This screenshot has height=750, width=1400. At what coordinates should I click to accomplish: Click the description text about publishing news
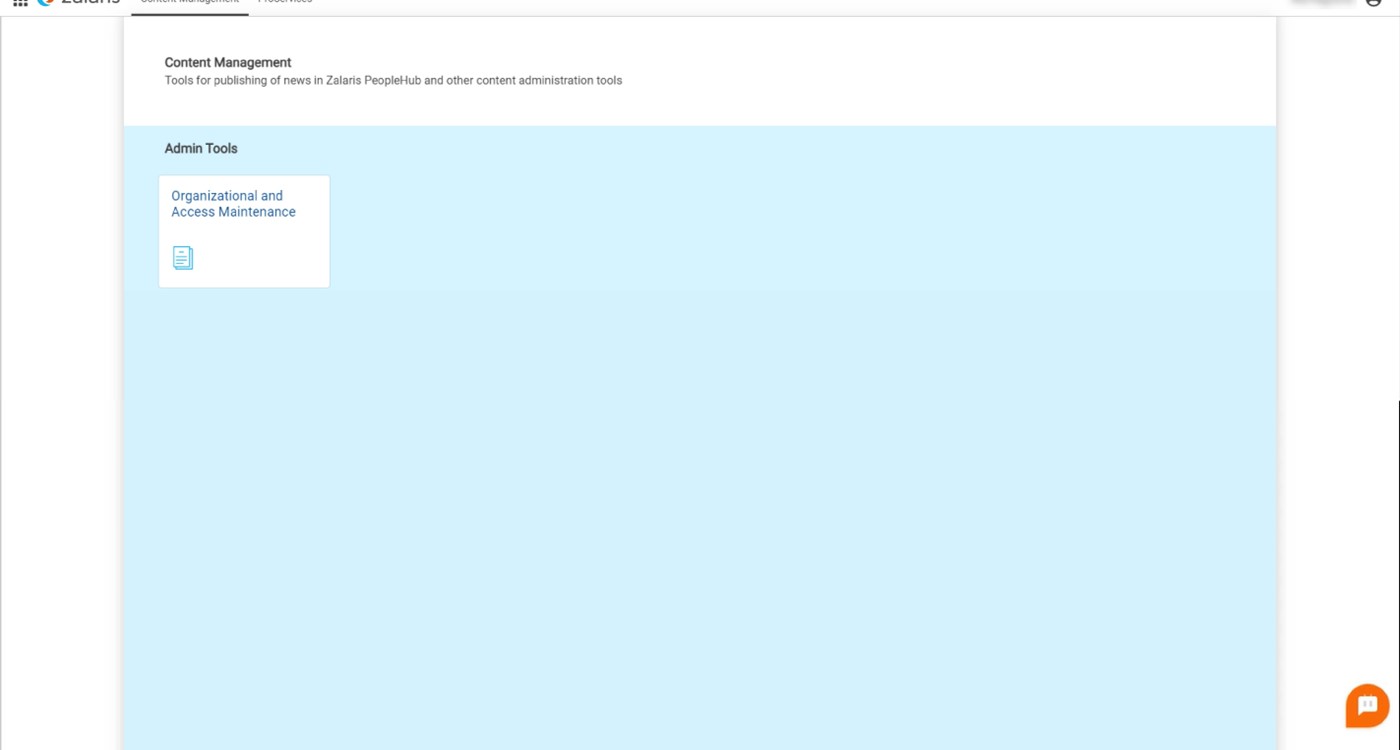coord(393,80)
